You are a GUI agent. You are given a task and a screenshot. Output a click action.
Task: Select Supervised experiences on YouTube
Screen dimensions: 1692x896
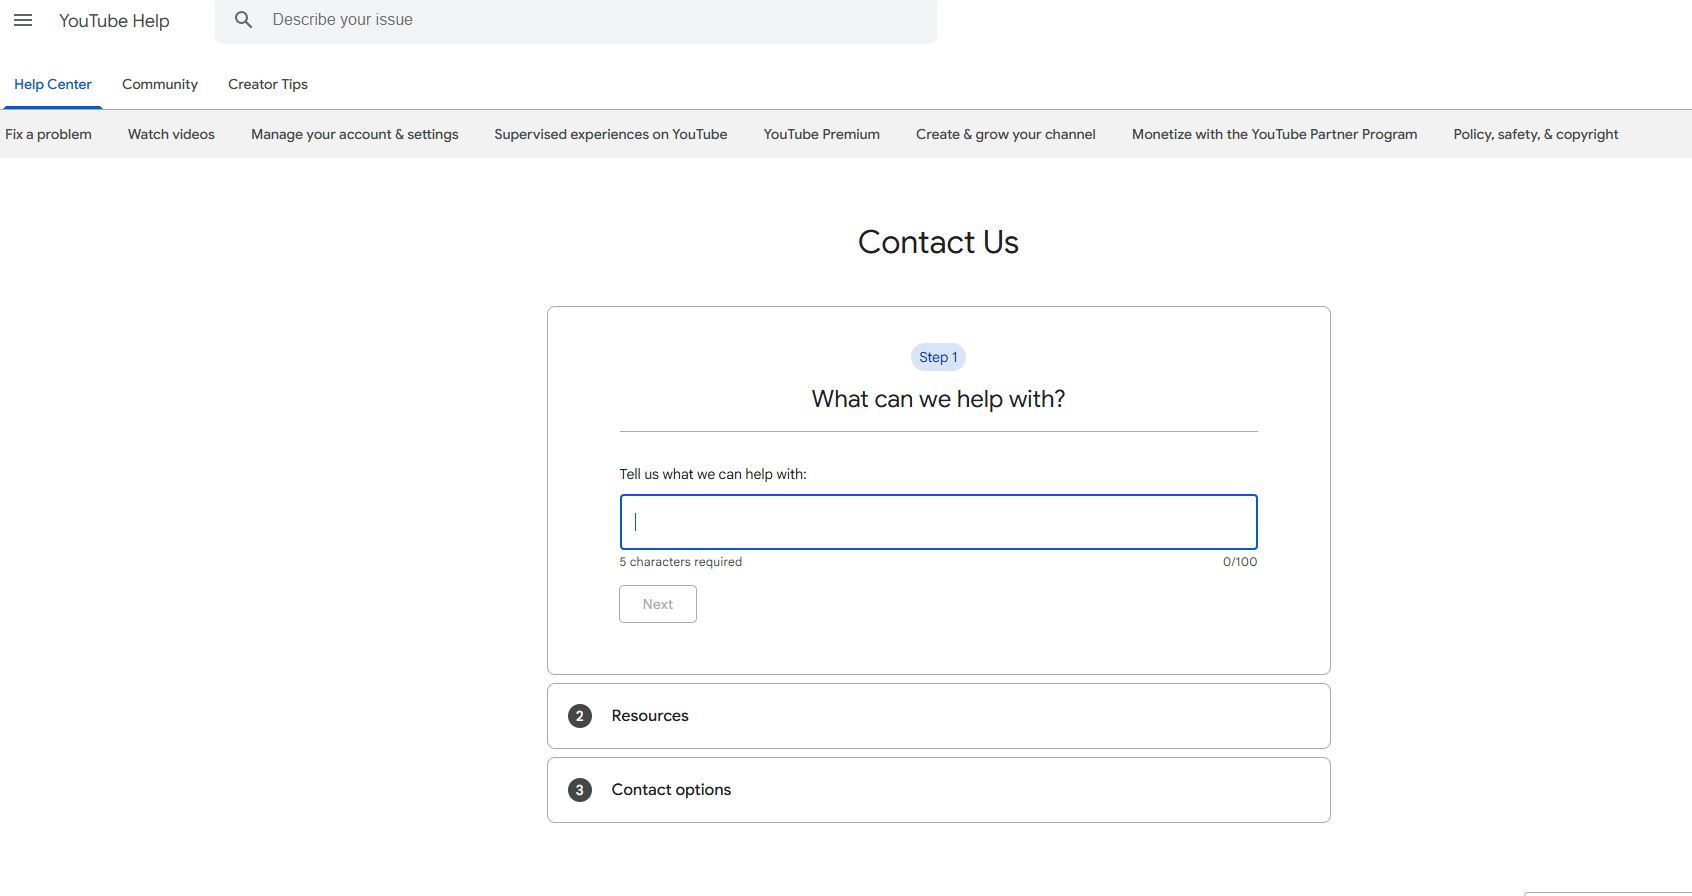pyautogui.click(x=611, y=134)
